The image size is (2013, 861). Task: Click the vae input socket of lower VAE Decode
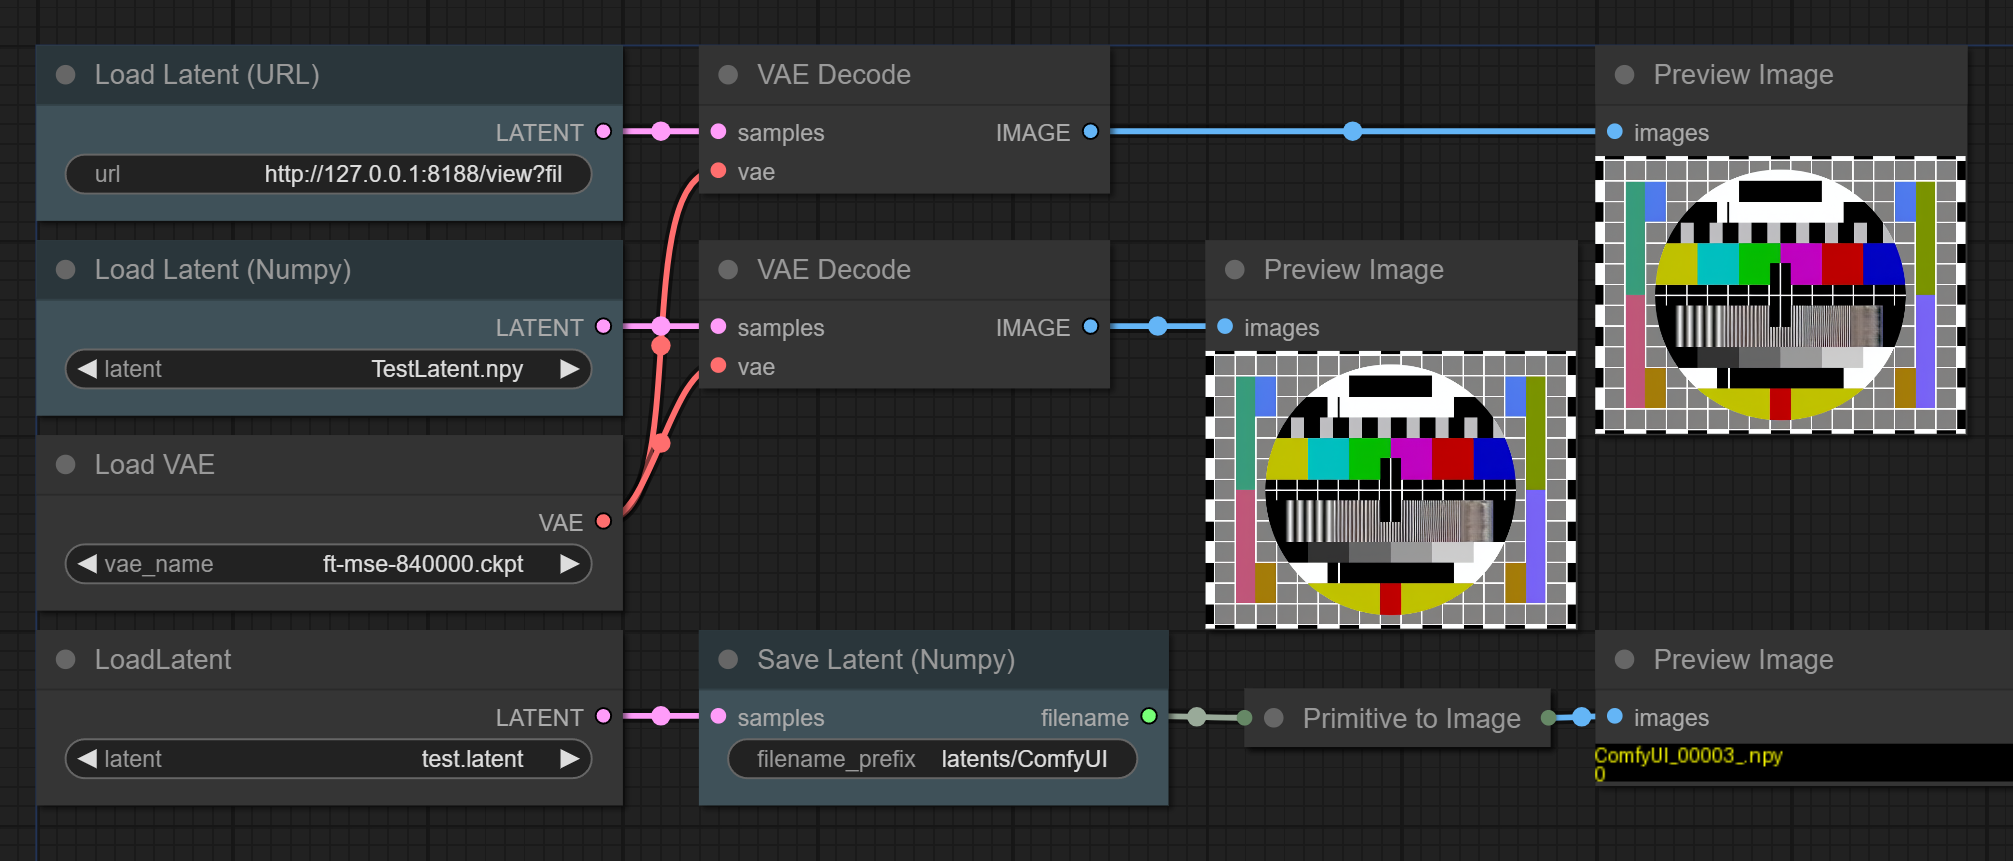(x=718, y=366)
